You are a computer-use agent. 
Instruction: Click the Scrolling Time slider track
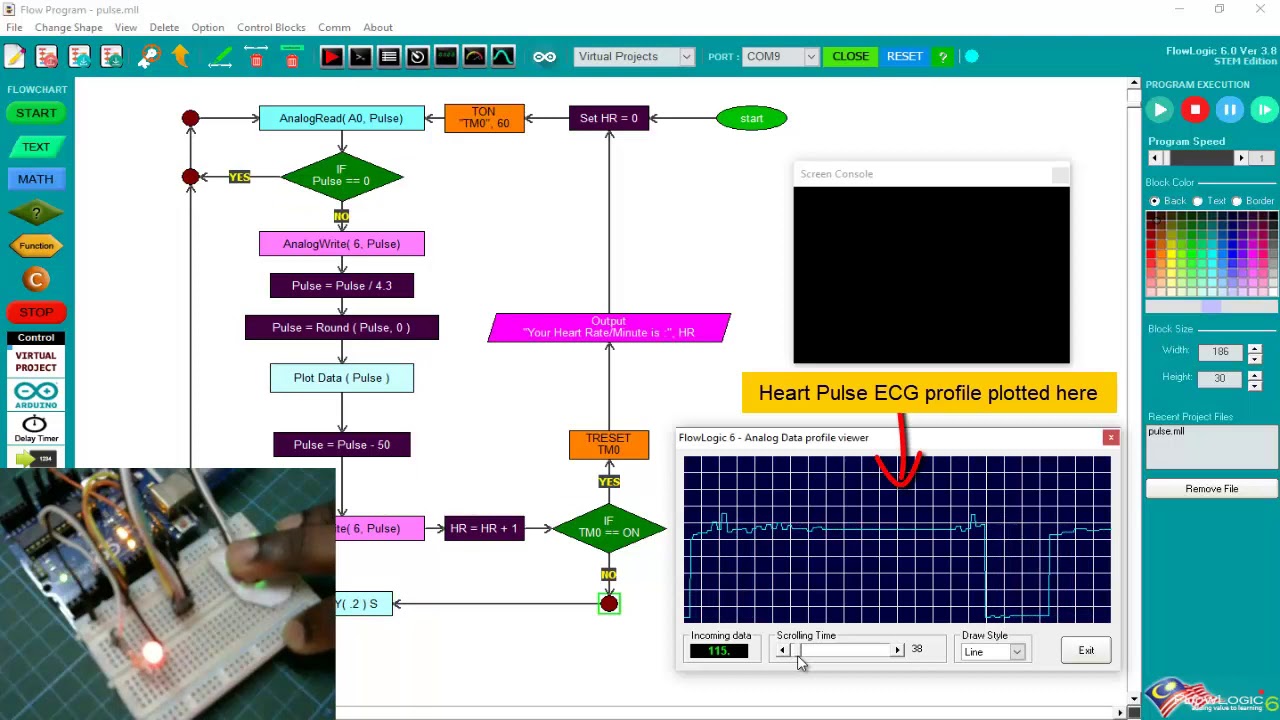click(840, 651)
